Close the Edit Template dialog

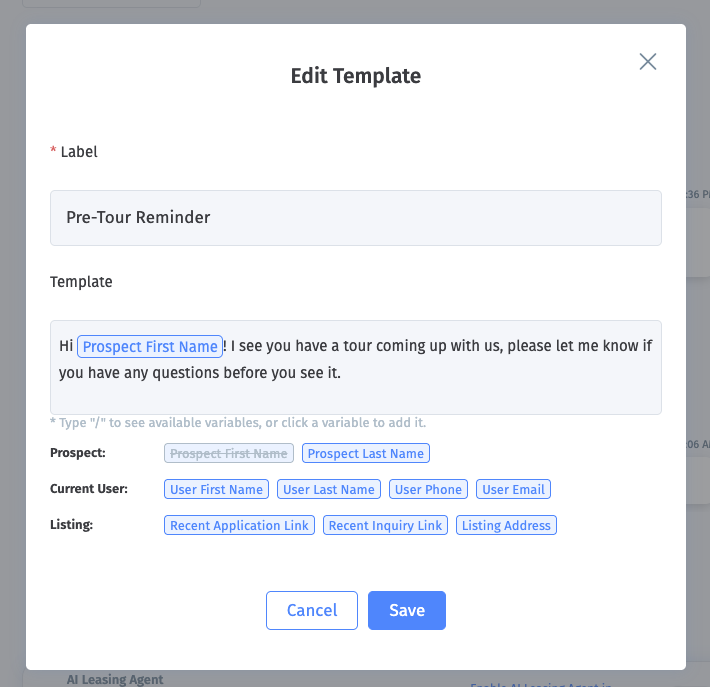point(648,62)
